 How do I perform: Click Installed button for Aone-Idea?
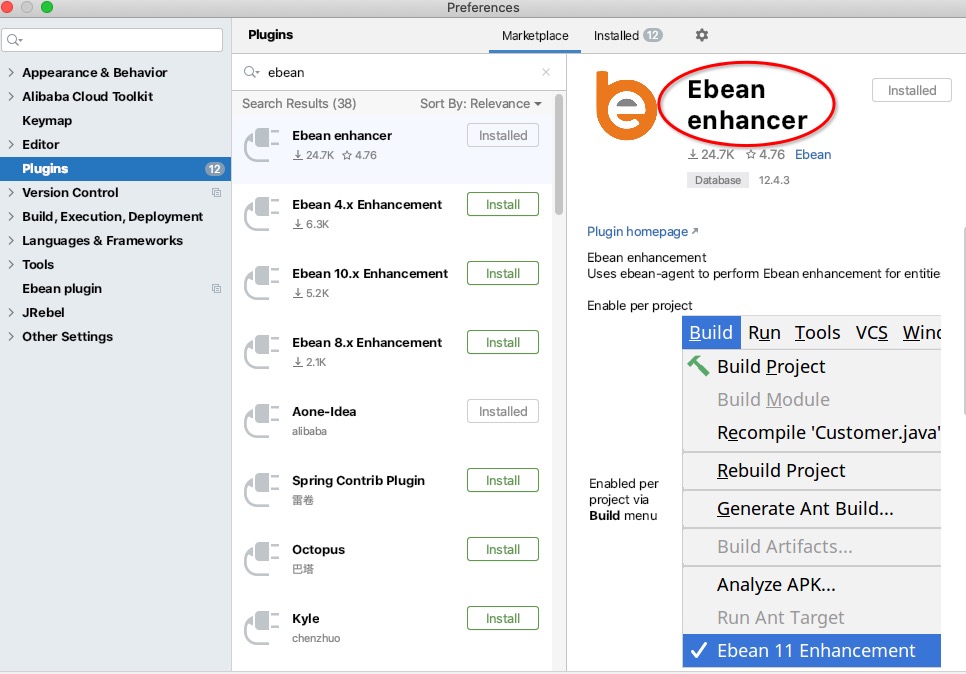point(503,412)
